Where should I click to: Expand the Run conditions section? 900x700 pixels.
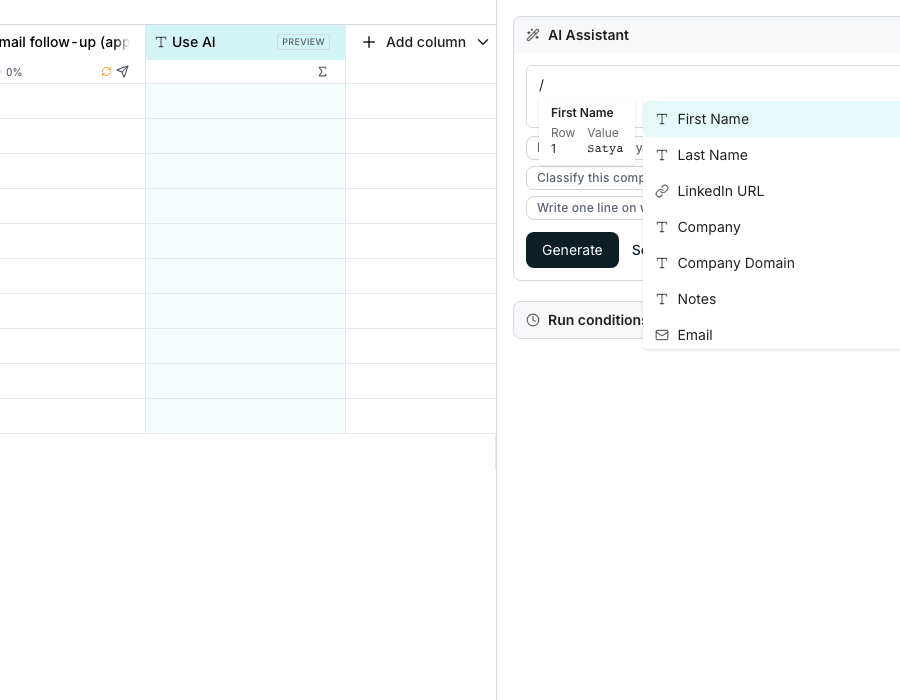point(579,320)
